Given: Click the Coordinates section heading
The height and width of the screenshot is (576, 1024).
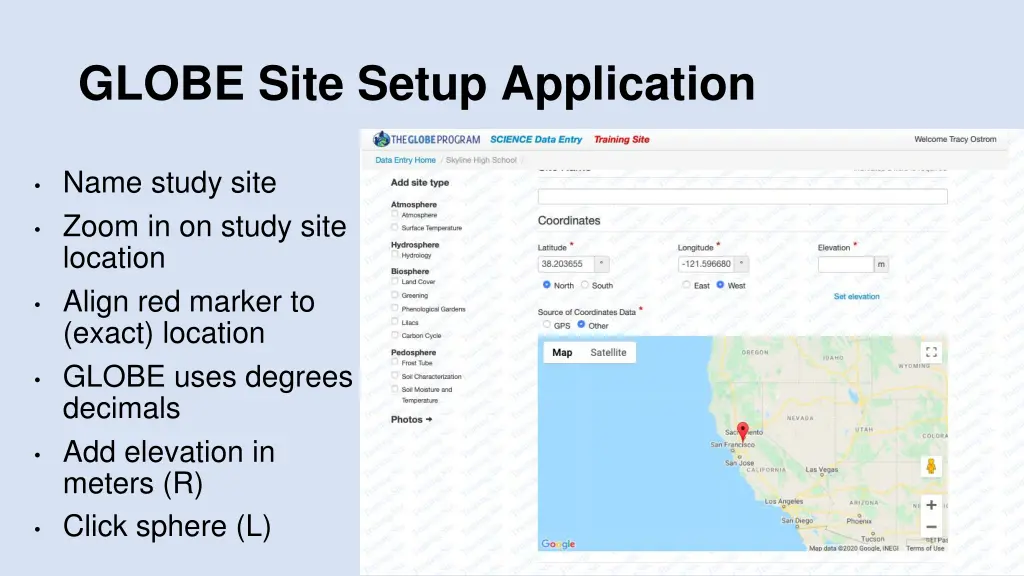Looking at the screenshot, I should coord(569,221).
